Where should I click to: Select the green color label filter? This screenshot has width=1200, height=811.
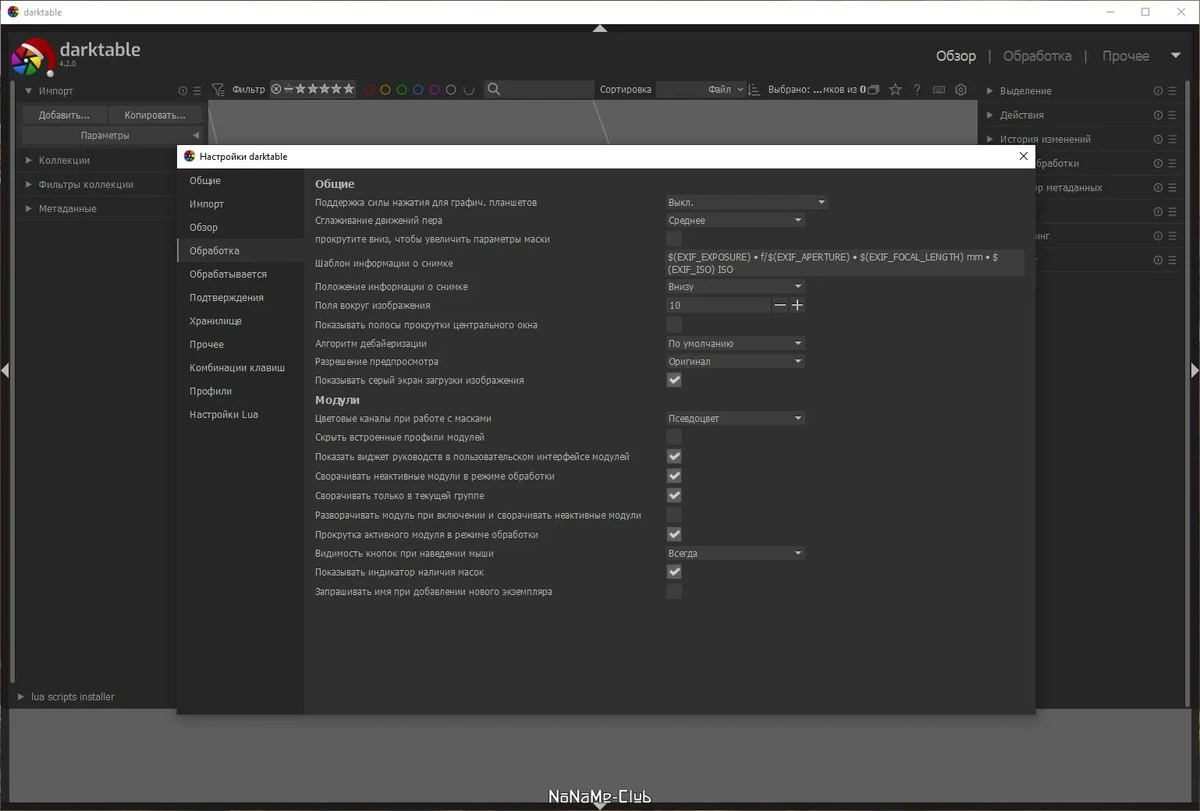[401, 90]
